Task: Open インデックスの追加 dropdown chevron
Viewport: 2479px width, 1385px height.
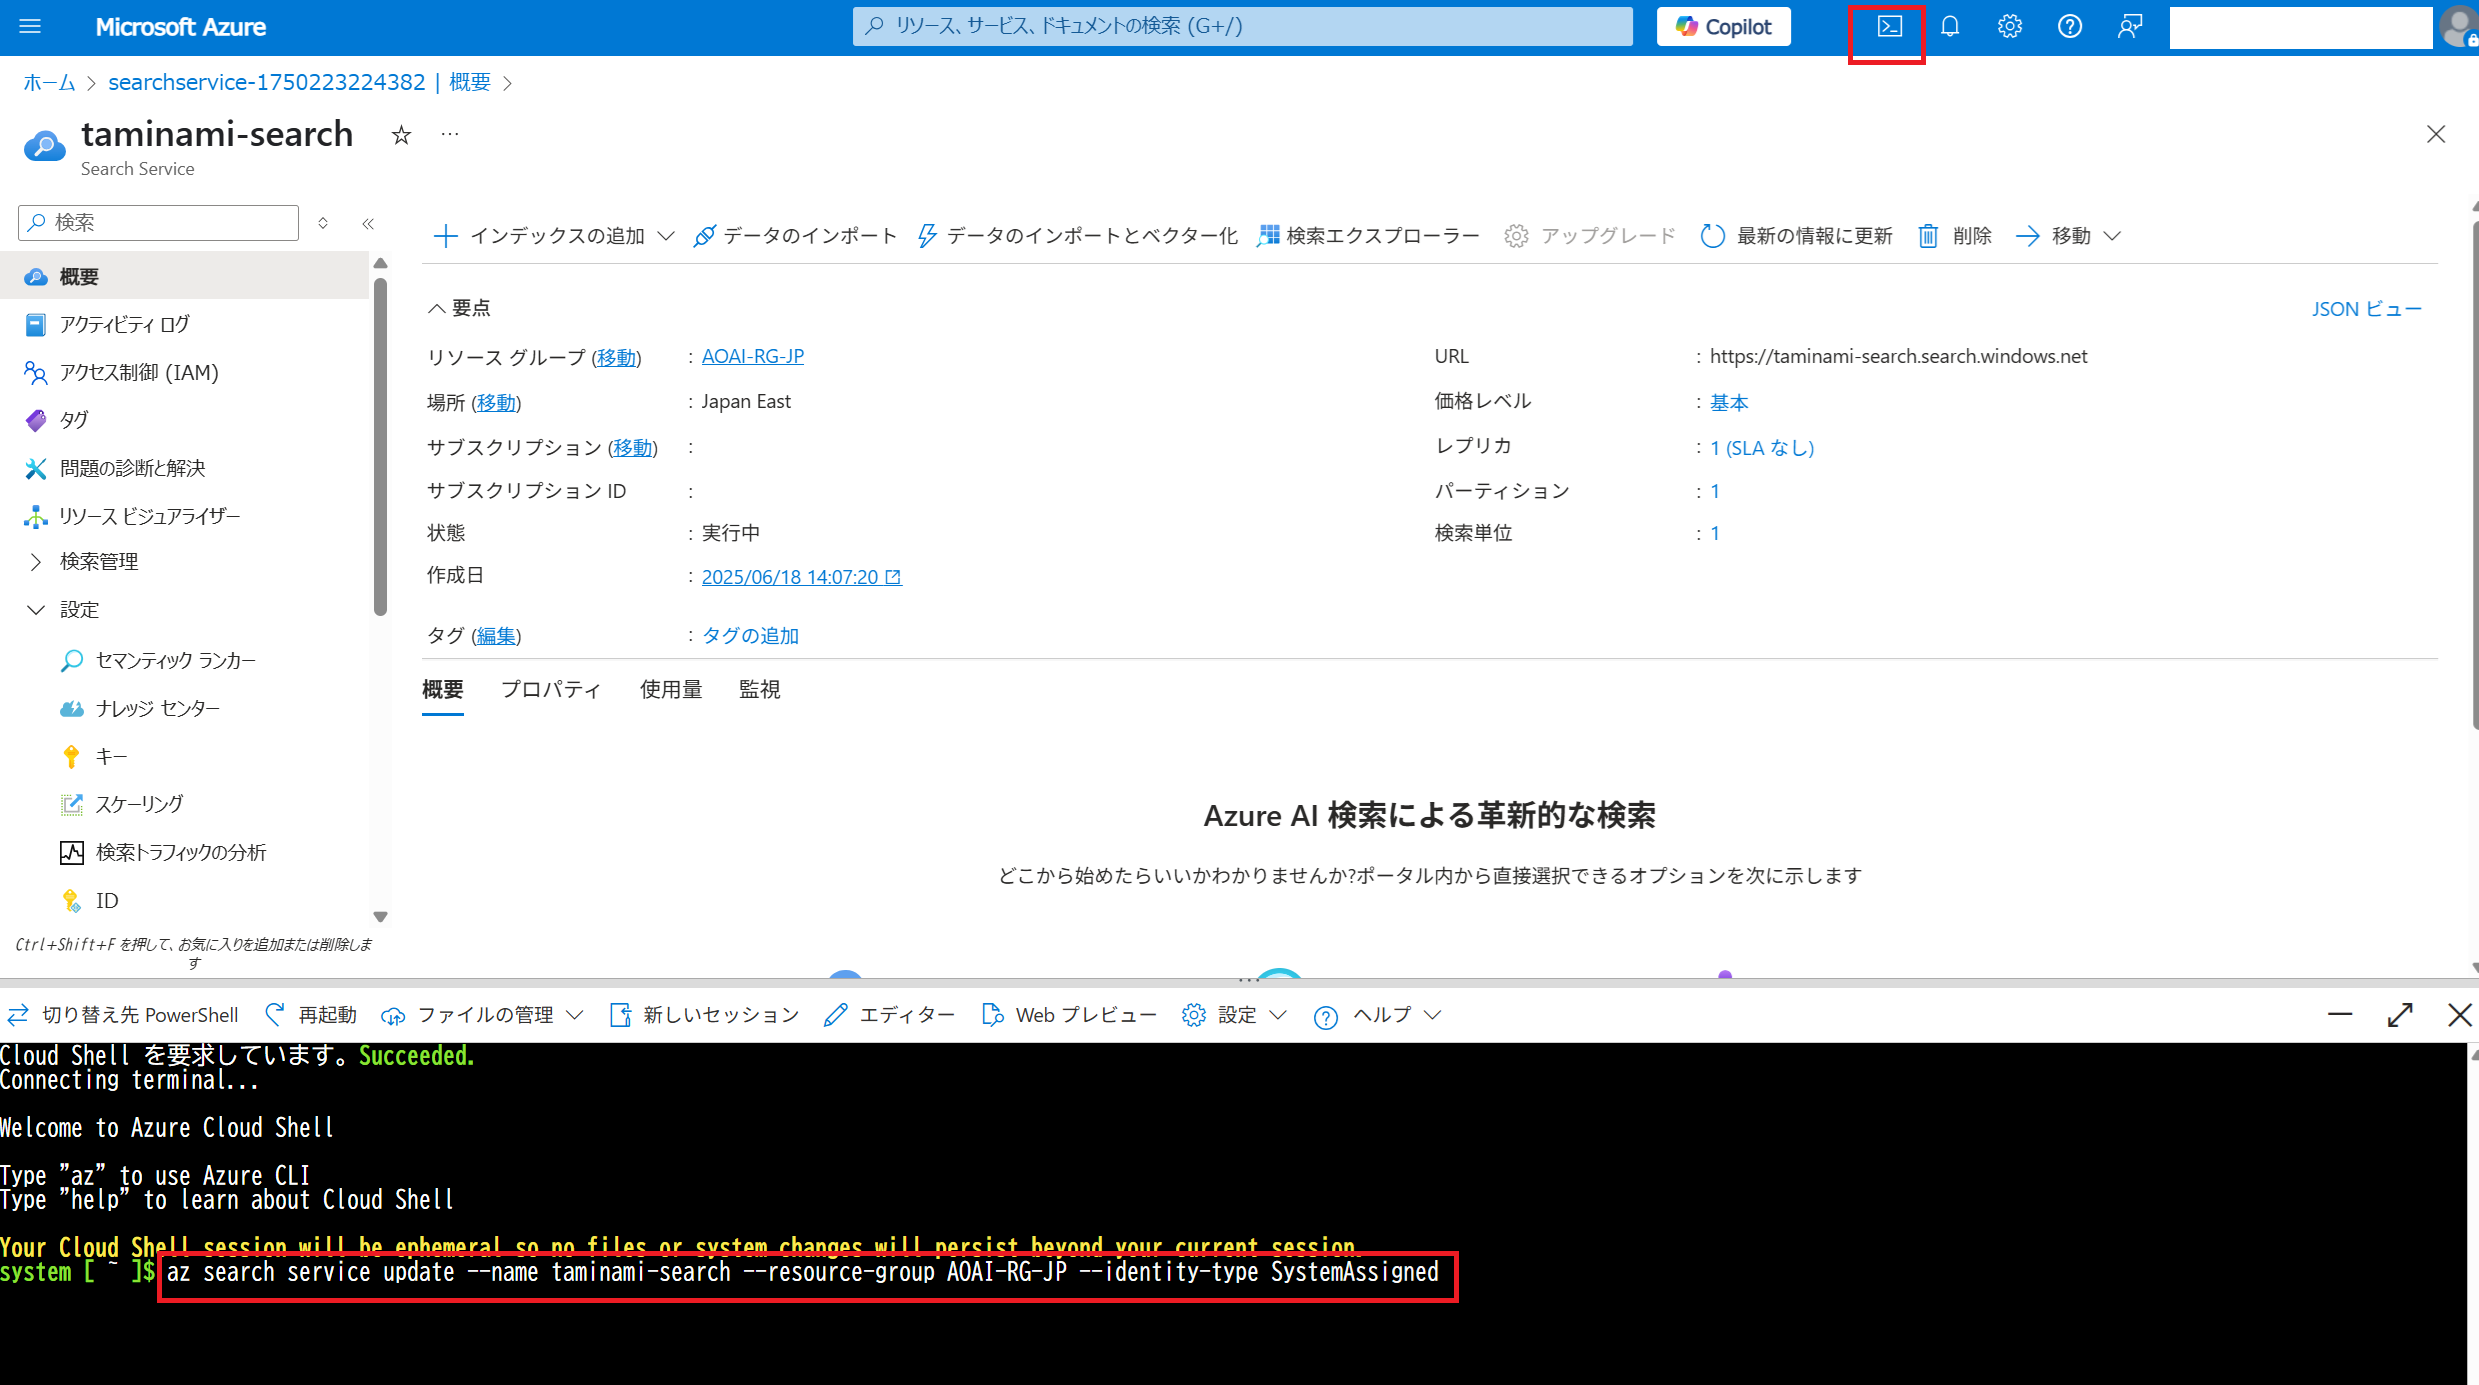Action: (x=666, y=236)
